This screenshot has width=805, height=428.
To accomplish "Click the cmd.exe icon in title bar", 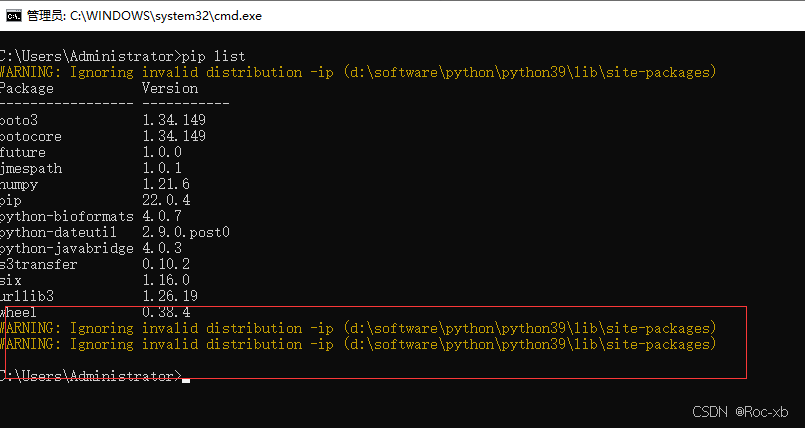I will pyautogui.click(x=14, y=15).
